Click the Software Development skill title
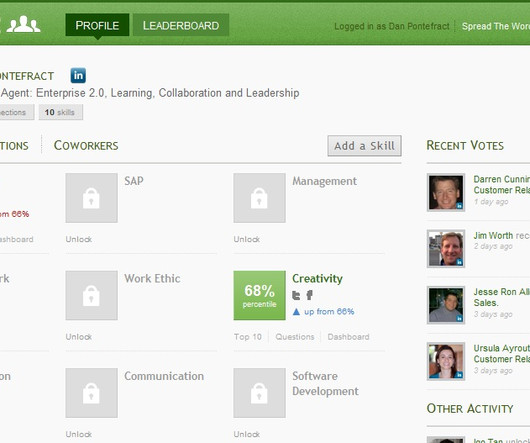Image resolution: width=530 pixels, height=443 pixels. [x=325, y=384]
